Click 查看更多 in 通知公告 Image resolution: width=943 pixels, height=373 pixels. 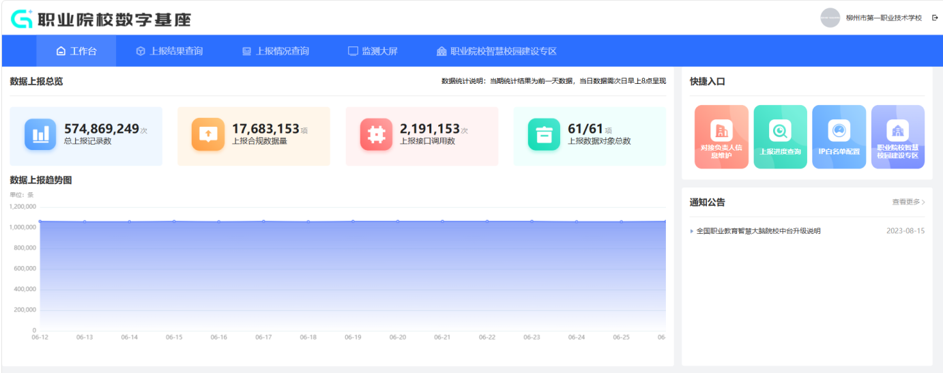coord(909,202)
